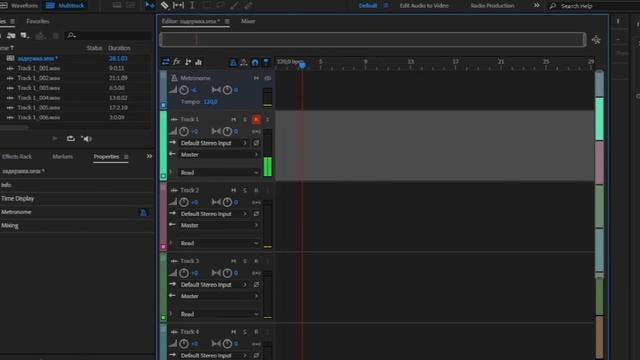Click Track 1 polarity reverse icon
This screenshot has height=360, width=640.
click(x=256, y=143)
